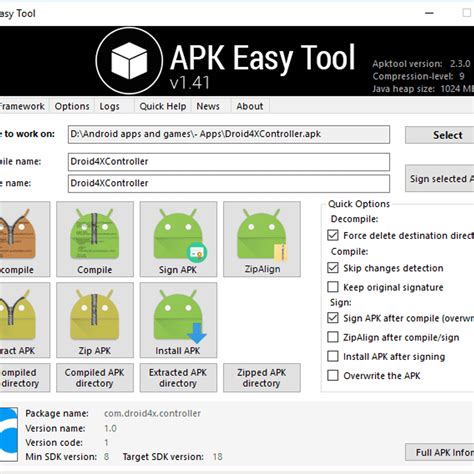The width and height of the screenshot is (474, 474).
Task: Click the v1.41 version label
Action: (189, 83)
